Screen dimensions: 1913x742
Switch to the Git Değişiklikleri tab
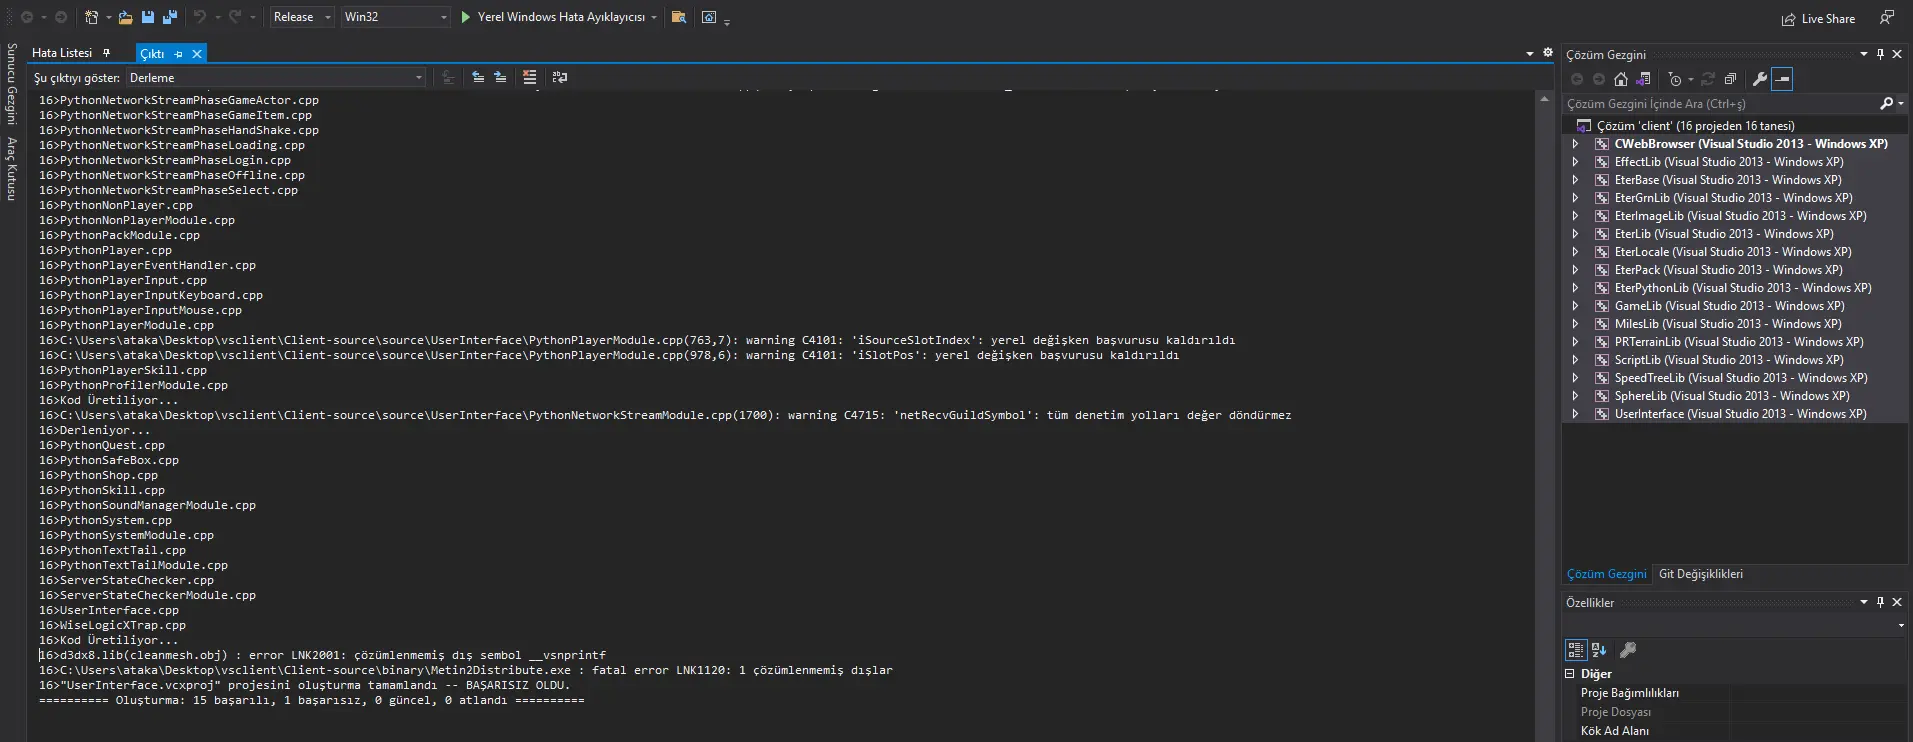(1700, 574)
